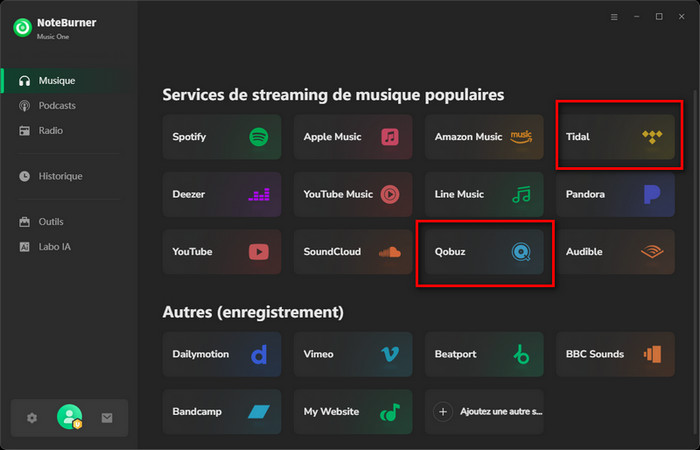700x450 pixels.
Task: Click the My Website music note icon
Action: tap(390, 412)
